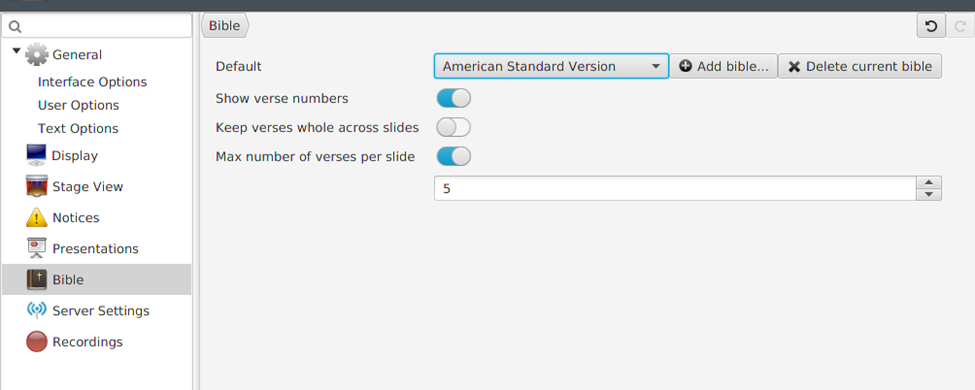Click the Bible breadcrumb tab
The image size is (975, 390).
224,26
